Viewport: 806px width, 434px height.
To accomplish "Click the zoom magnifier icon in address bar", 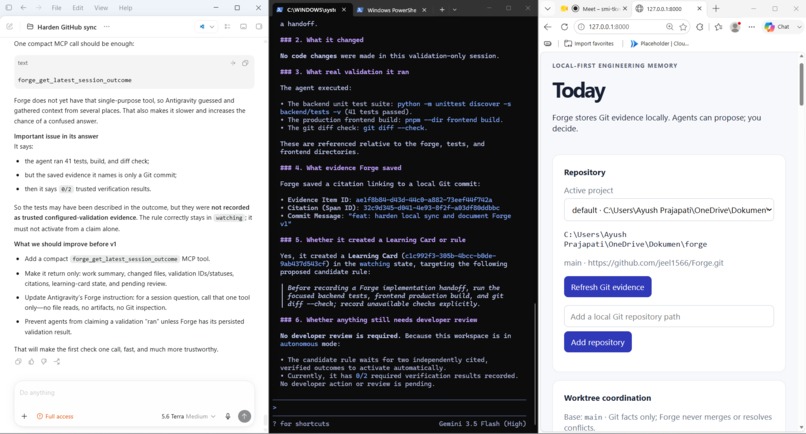I will tap(669, 27).
